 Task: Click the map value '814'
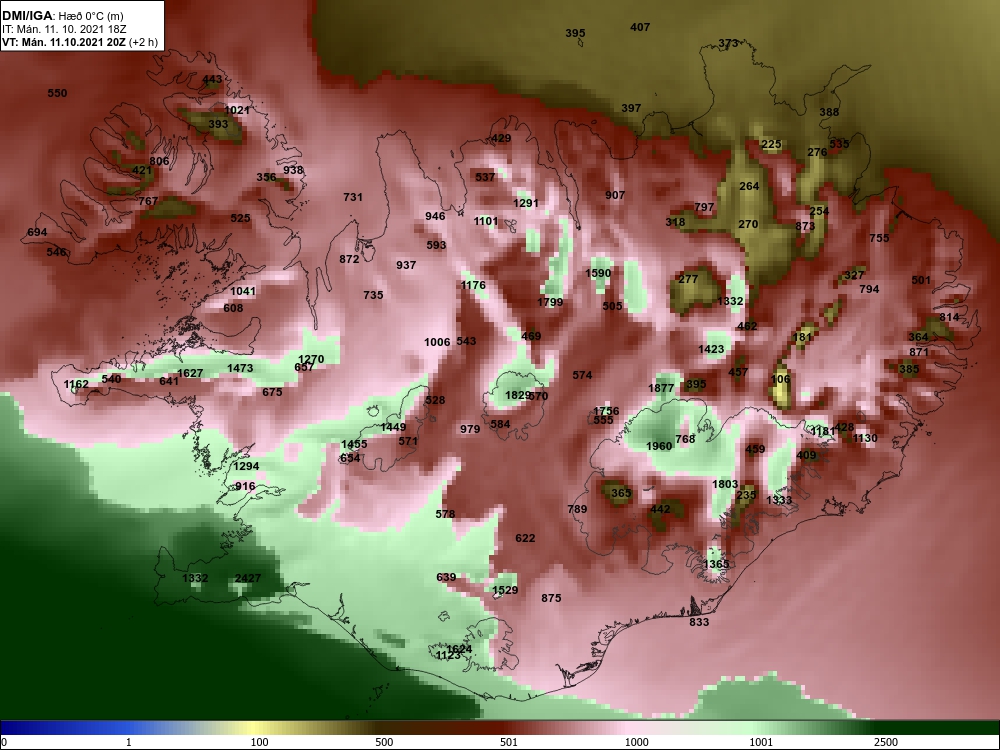950,317
